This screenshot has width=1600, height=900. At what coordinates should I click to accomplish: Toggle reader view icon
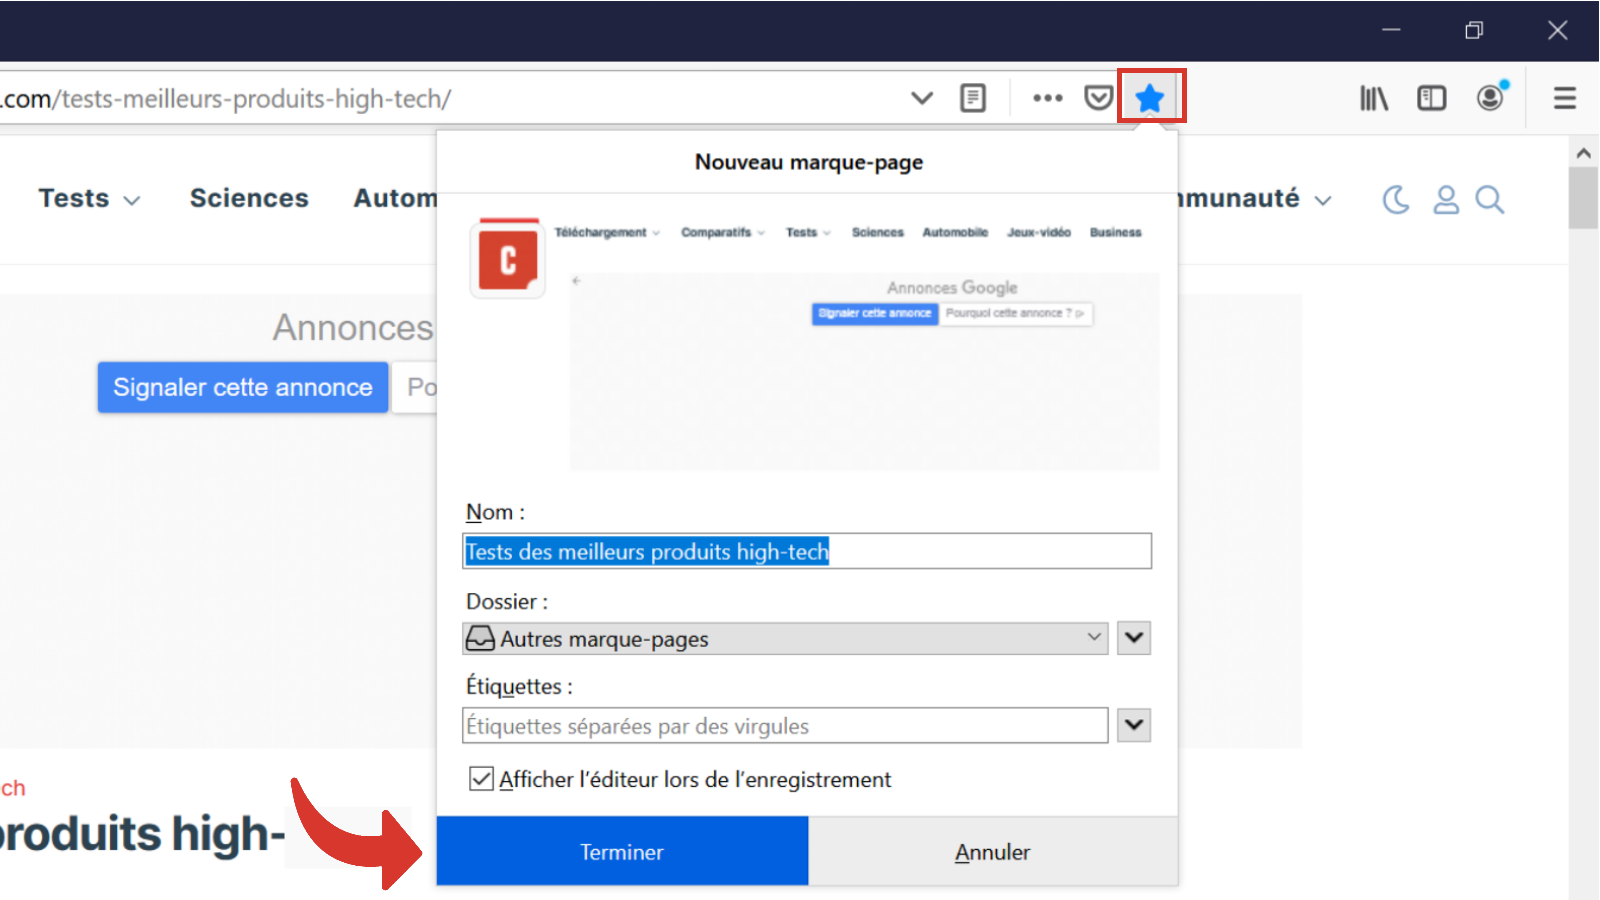point(973,98)
